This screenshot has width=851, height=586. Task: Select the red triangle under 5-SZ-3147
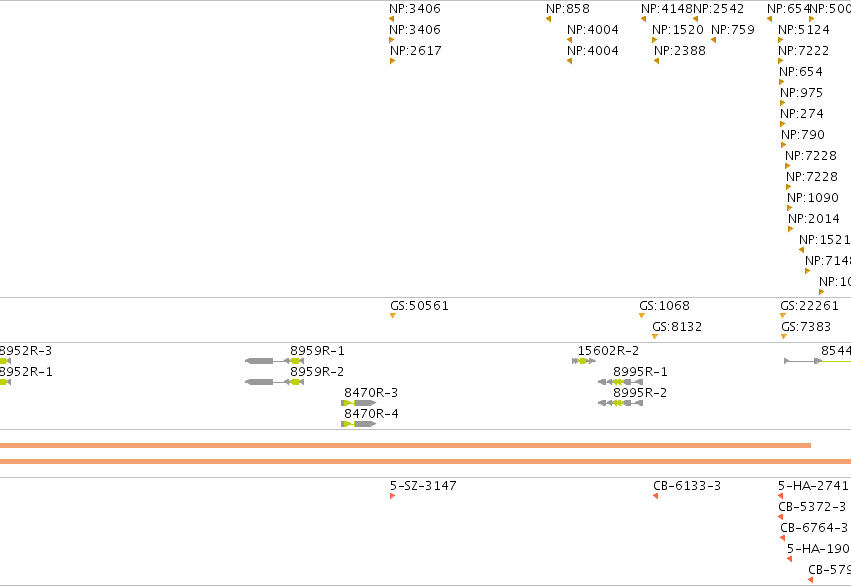click(392, 496)
